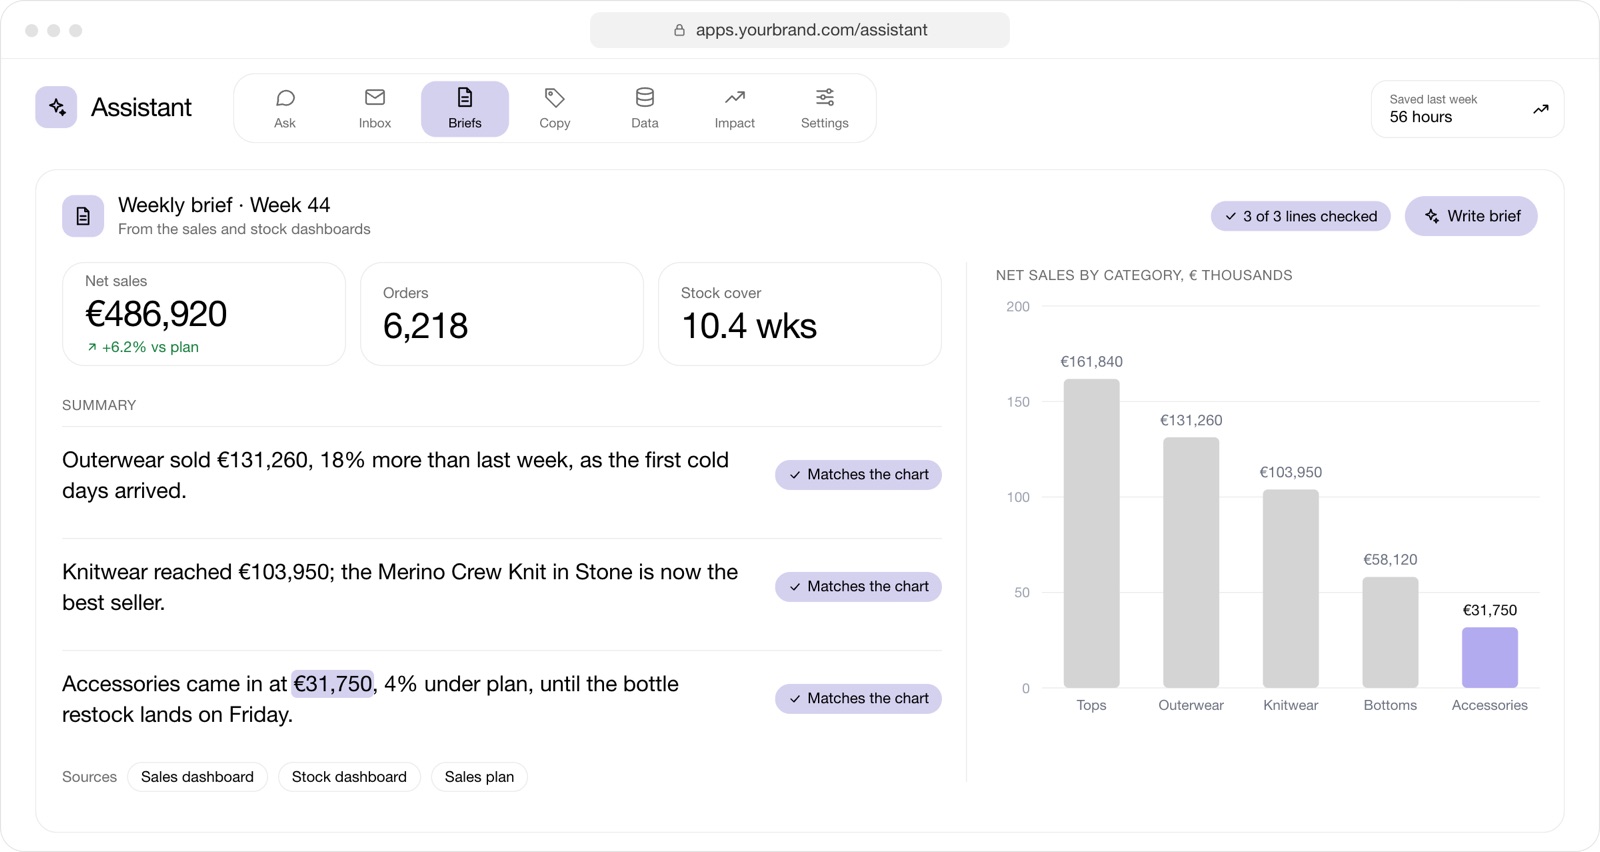Click the Orders 6,218 card
The width and height of the screenshot is (1600, 852).
tap(502, 314)
